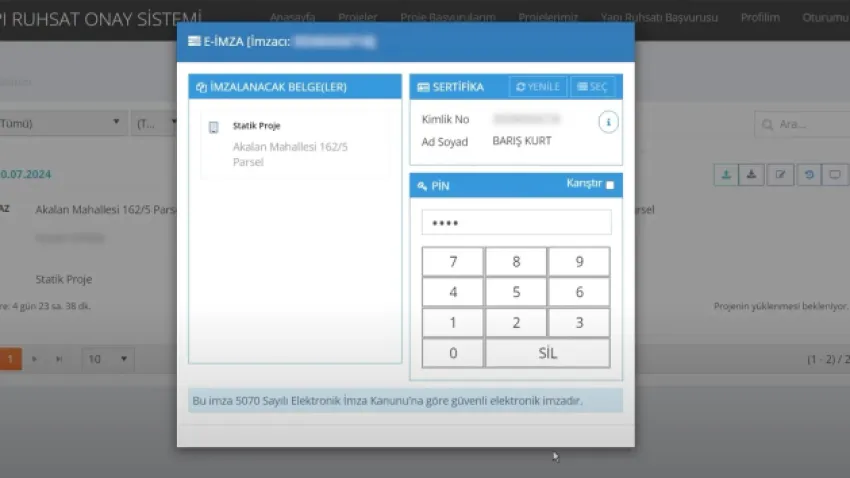Image resolution: width=850 pixels, height=478 pixels.
Task: Enable the Karıştır checkbox
Action: pyautogui.click(x=610, y=185)
